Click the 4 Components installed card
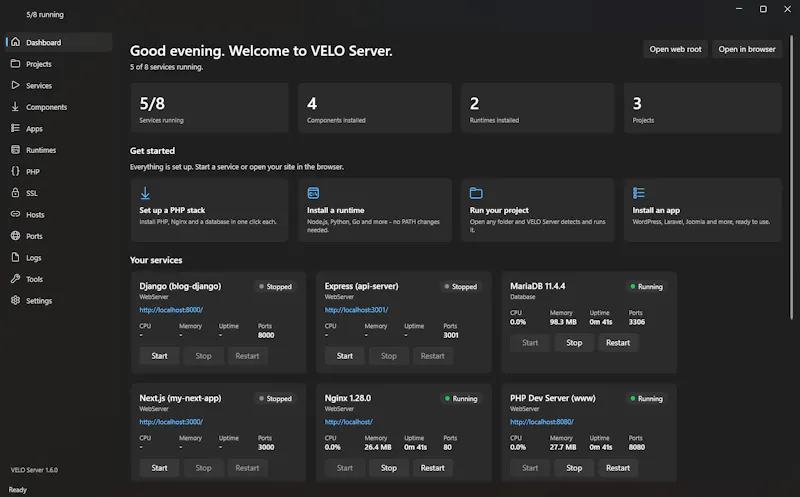This screenshot has height=497, width=800. coord(375,108)
